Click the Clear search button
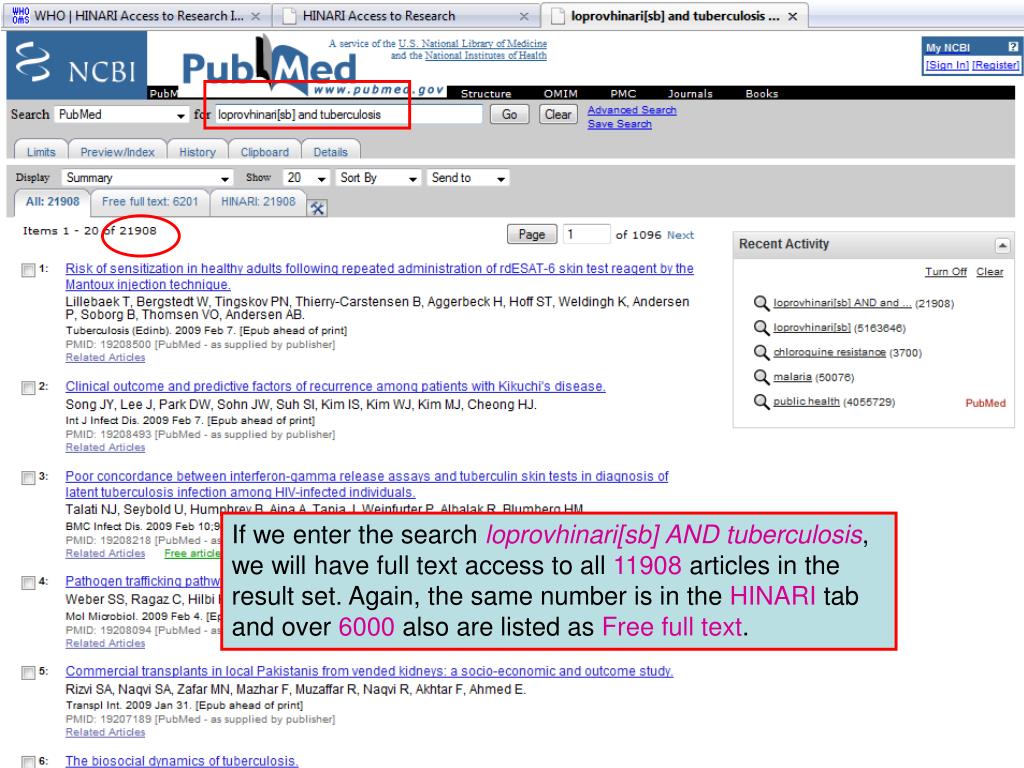 coord(558,114)
